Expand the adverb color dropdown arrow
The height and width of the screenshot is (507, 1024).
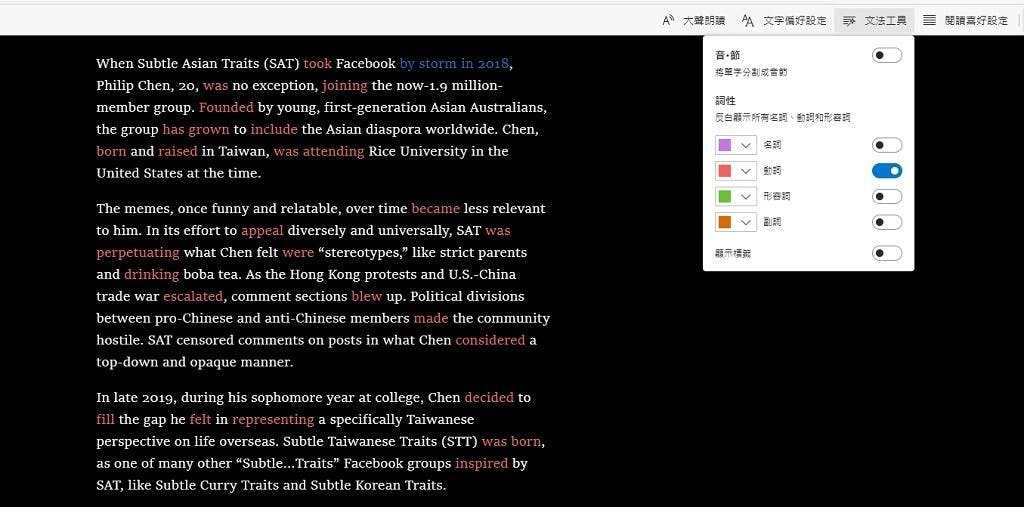coord(746,222)
